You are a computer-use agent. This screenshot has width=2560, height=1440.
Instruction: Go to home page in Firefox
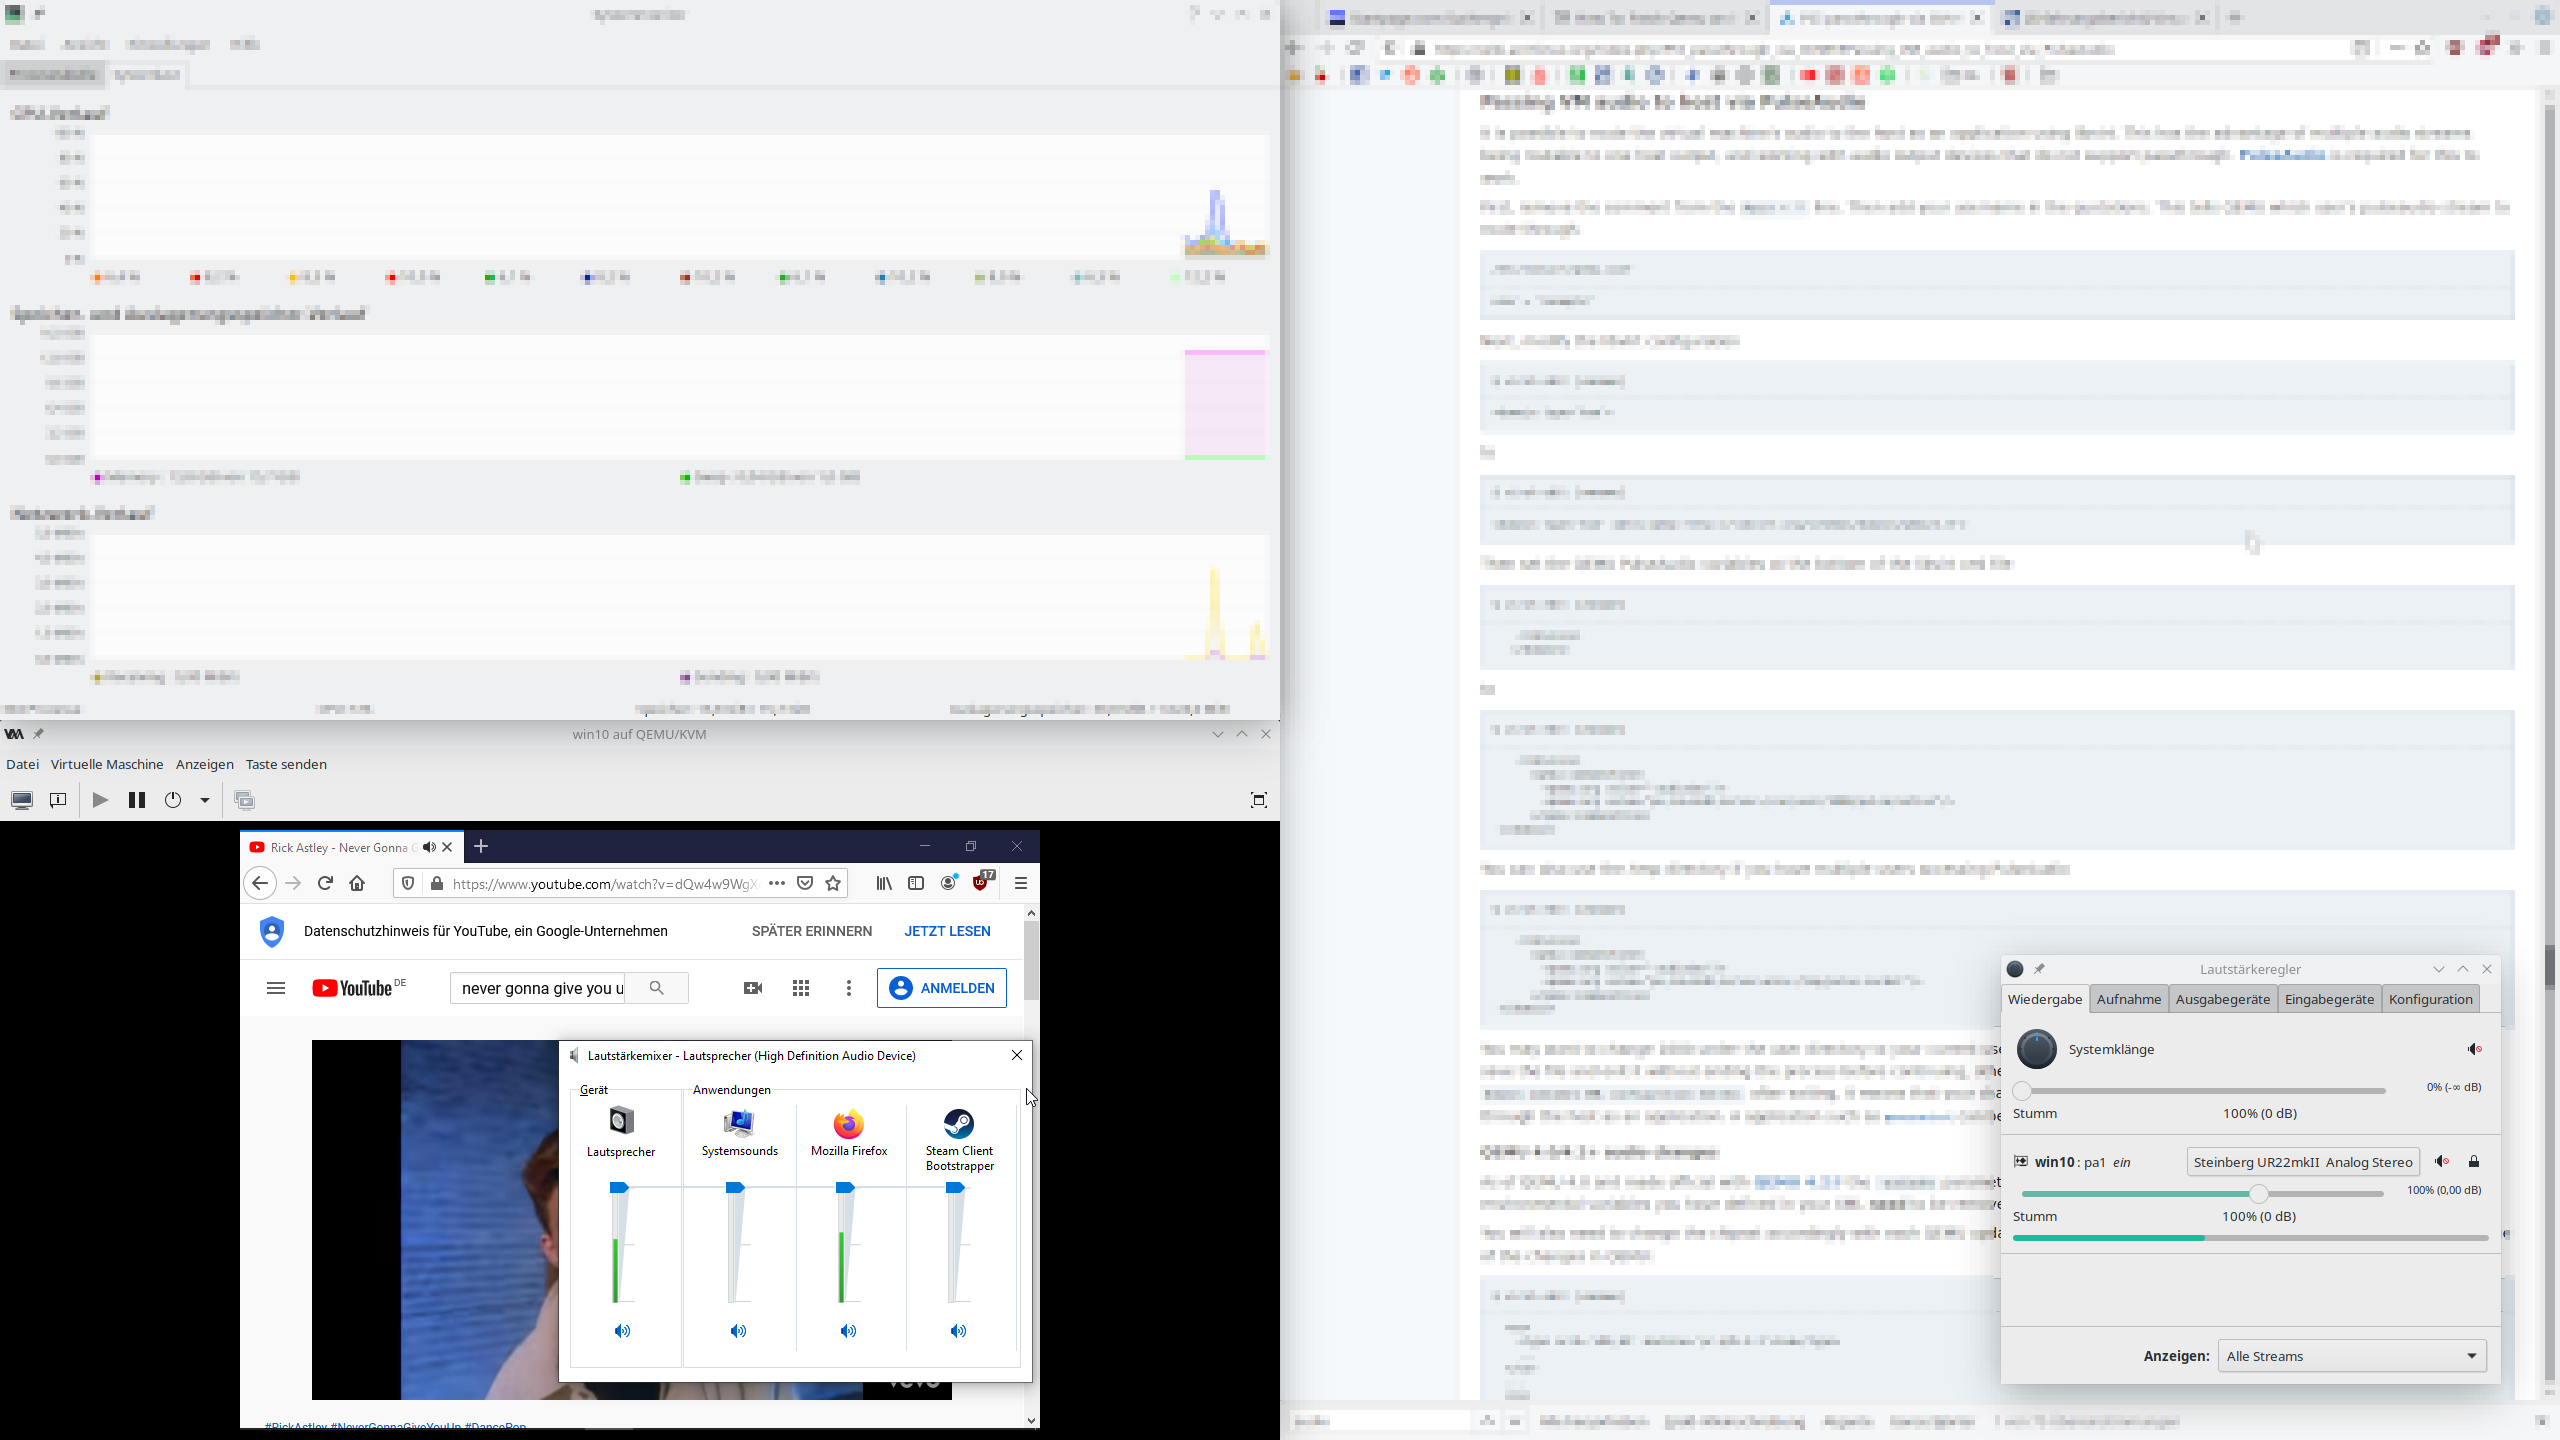[x=357, y=883]
